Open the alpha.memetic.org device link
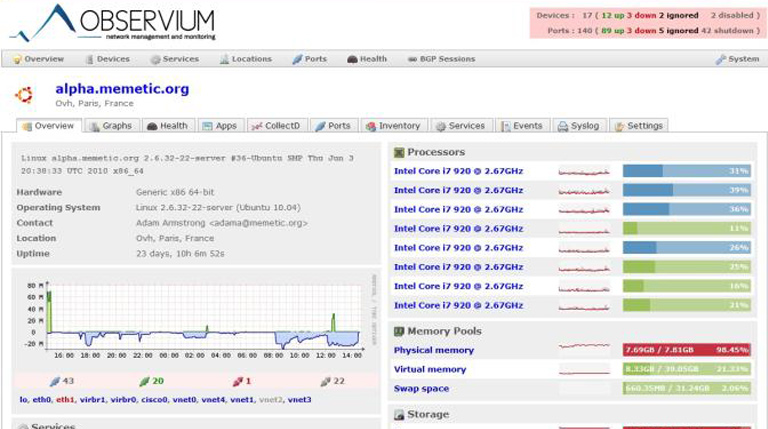 click(x=122, y=89)
